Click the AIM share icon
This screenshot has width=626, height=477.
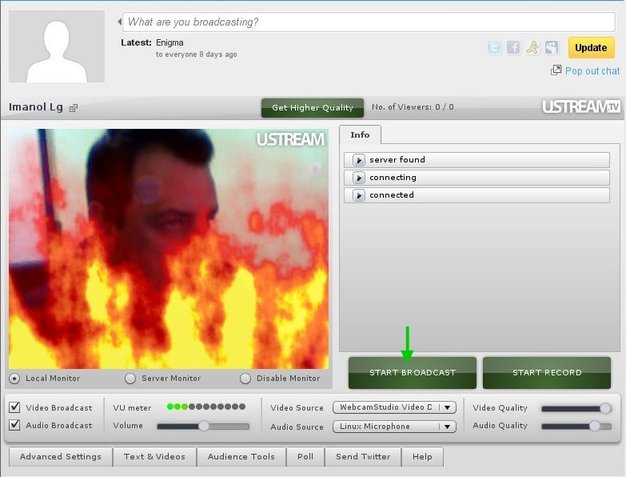click(532, 48)
